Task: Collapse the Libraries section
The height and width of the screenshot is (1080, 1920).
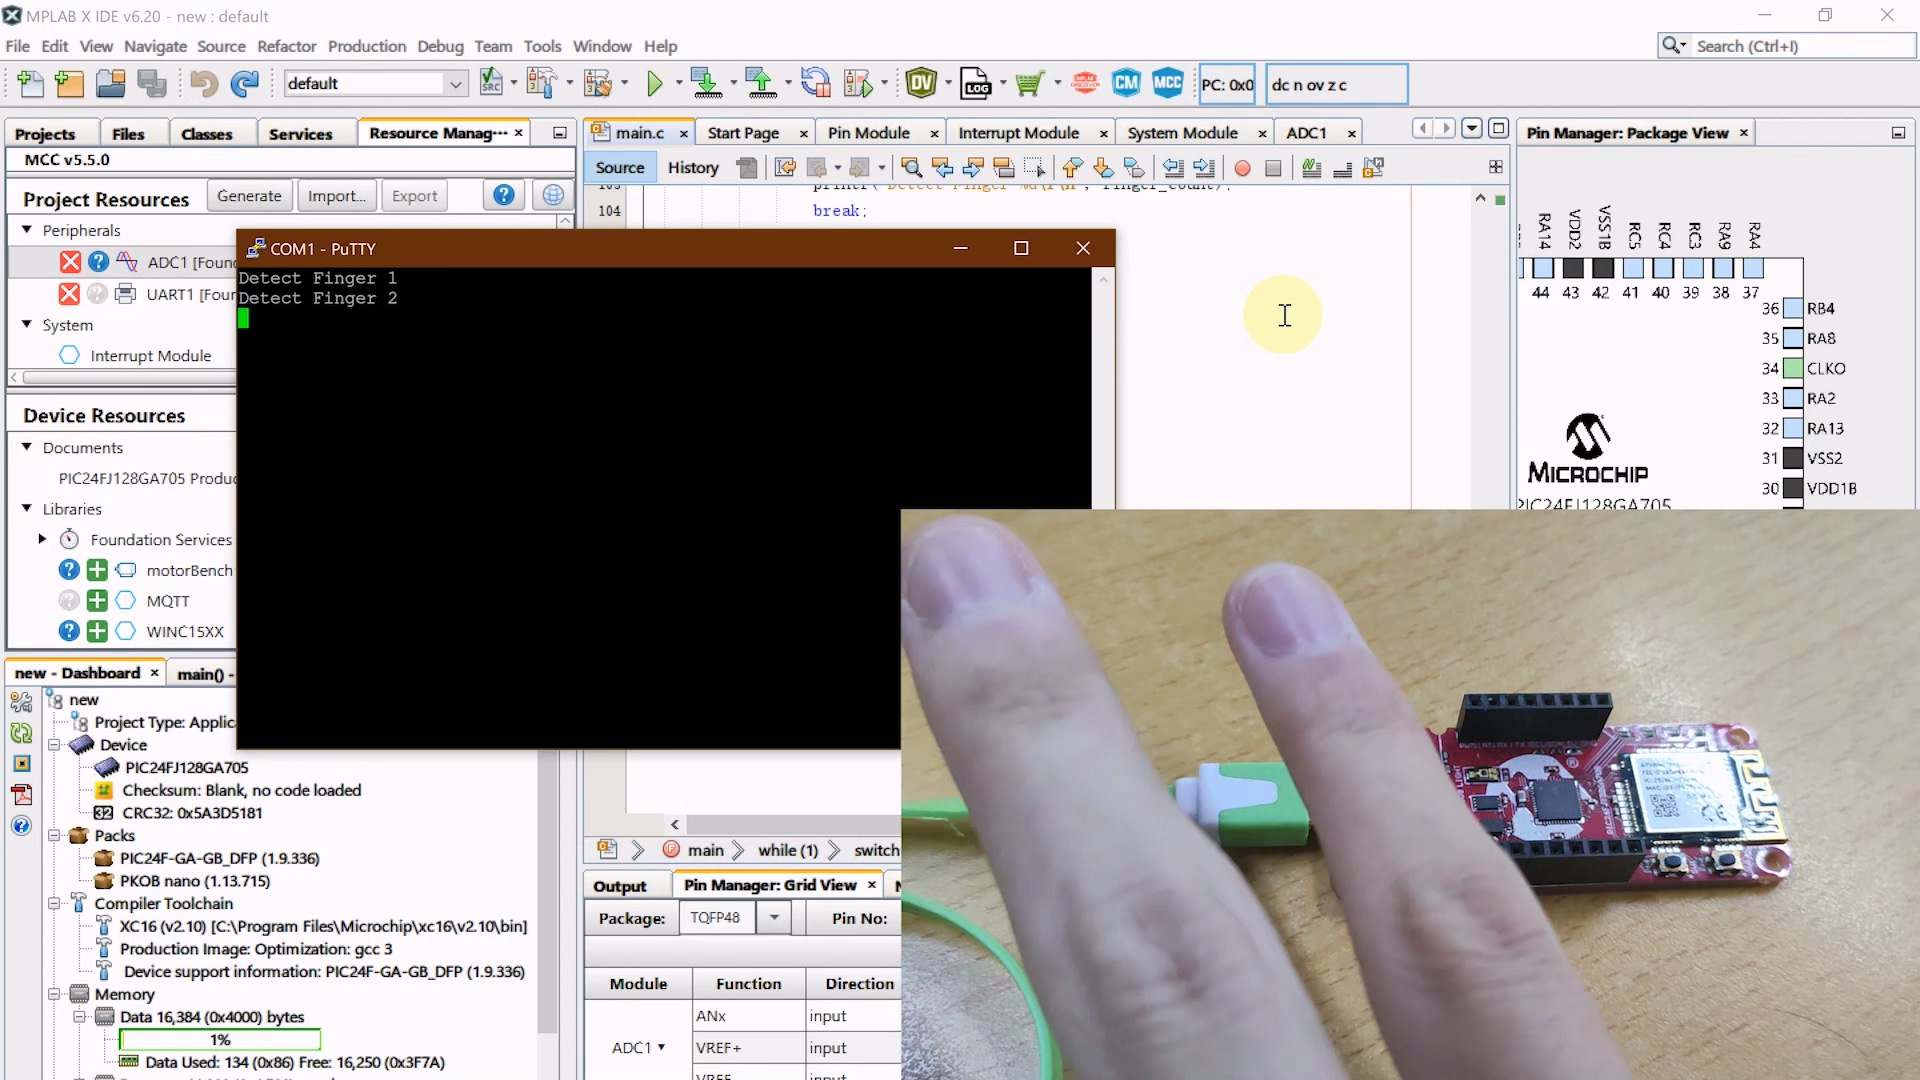Action: point(27,508)
